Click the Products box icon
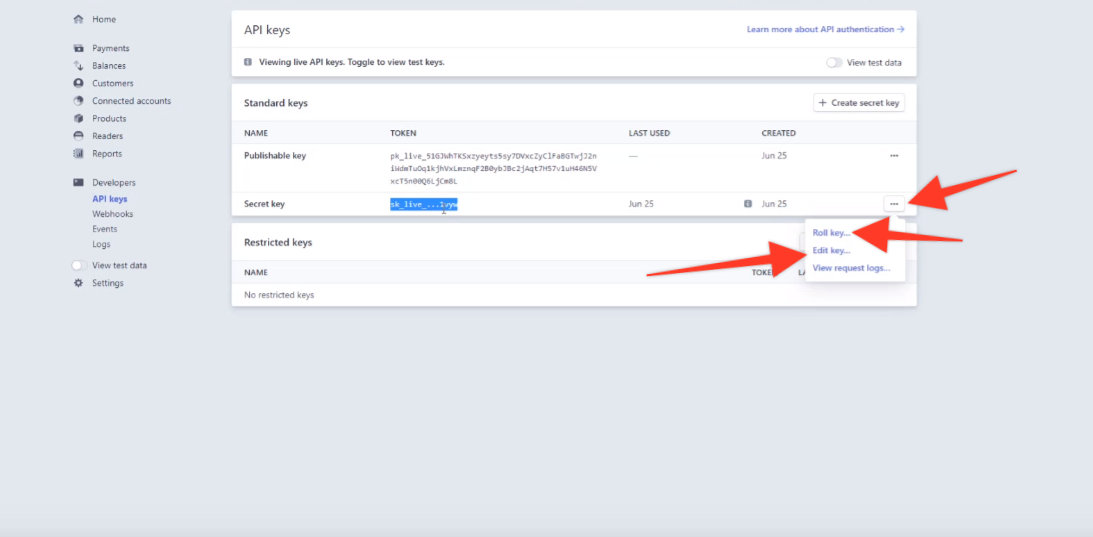 [79, 119]
